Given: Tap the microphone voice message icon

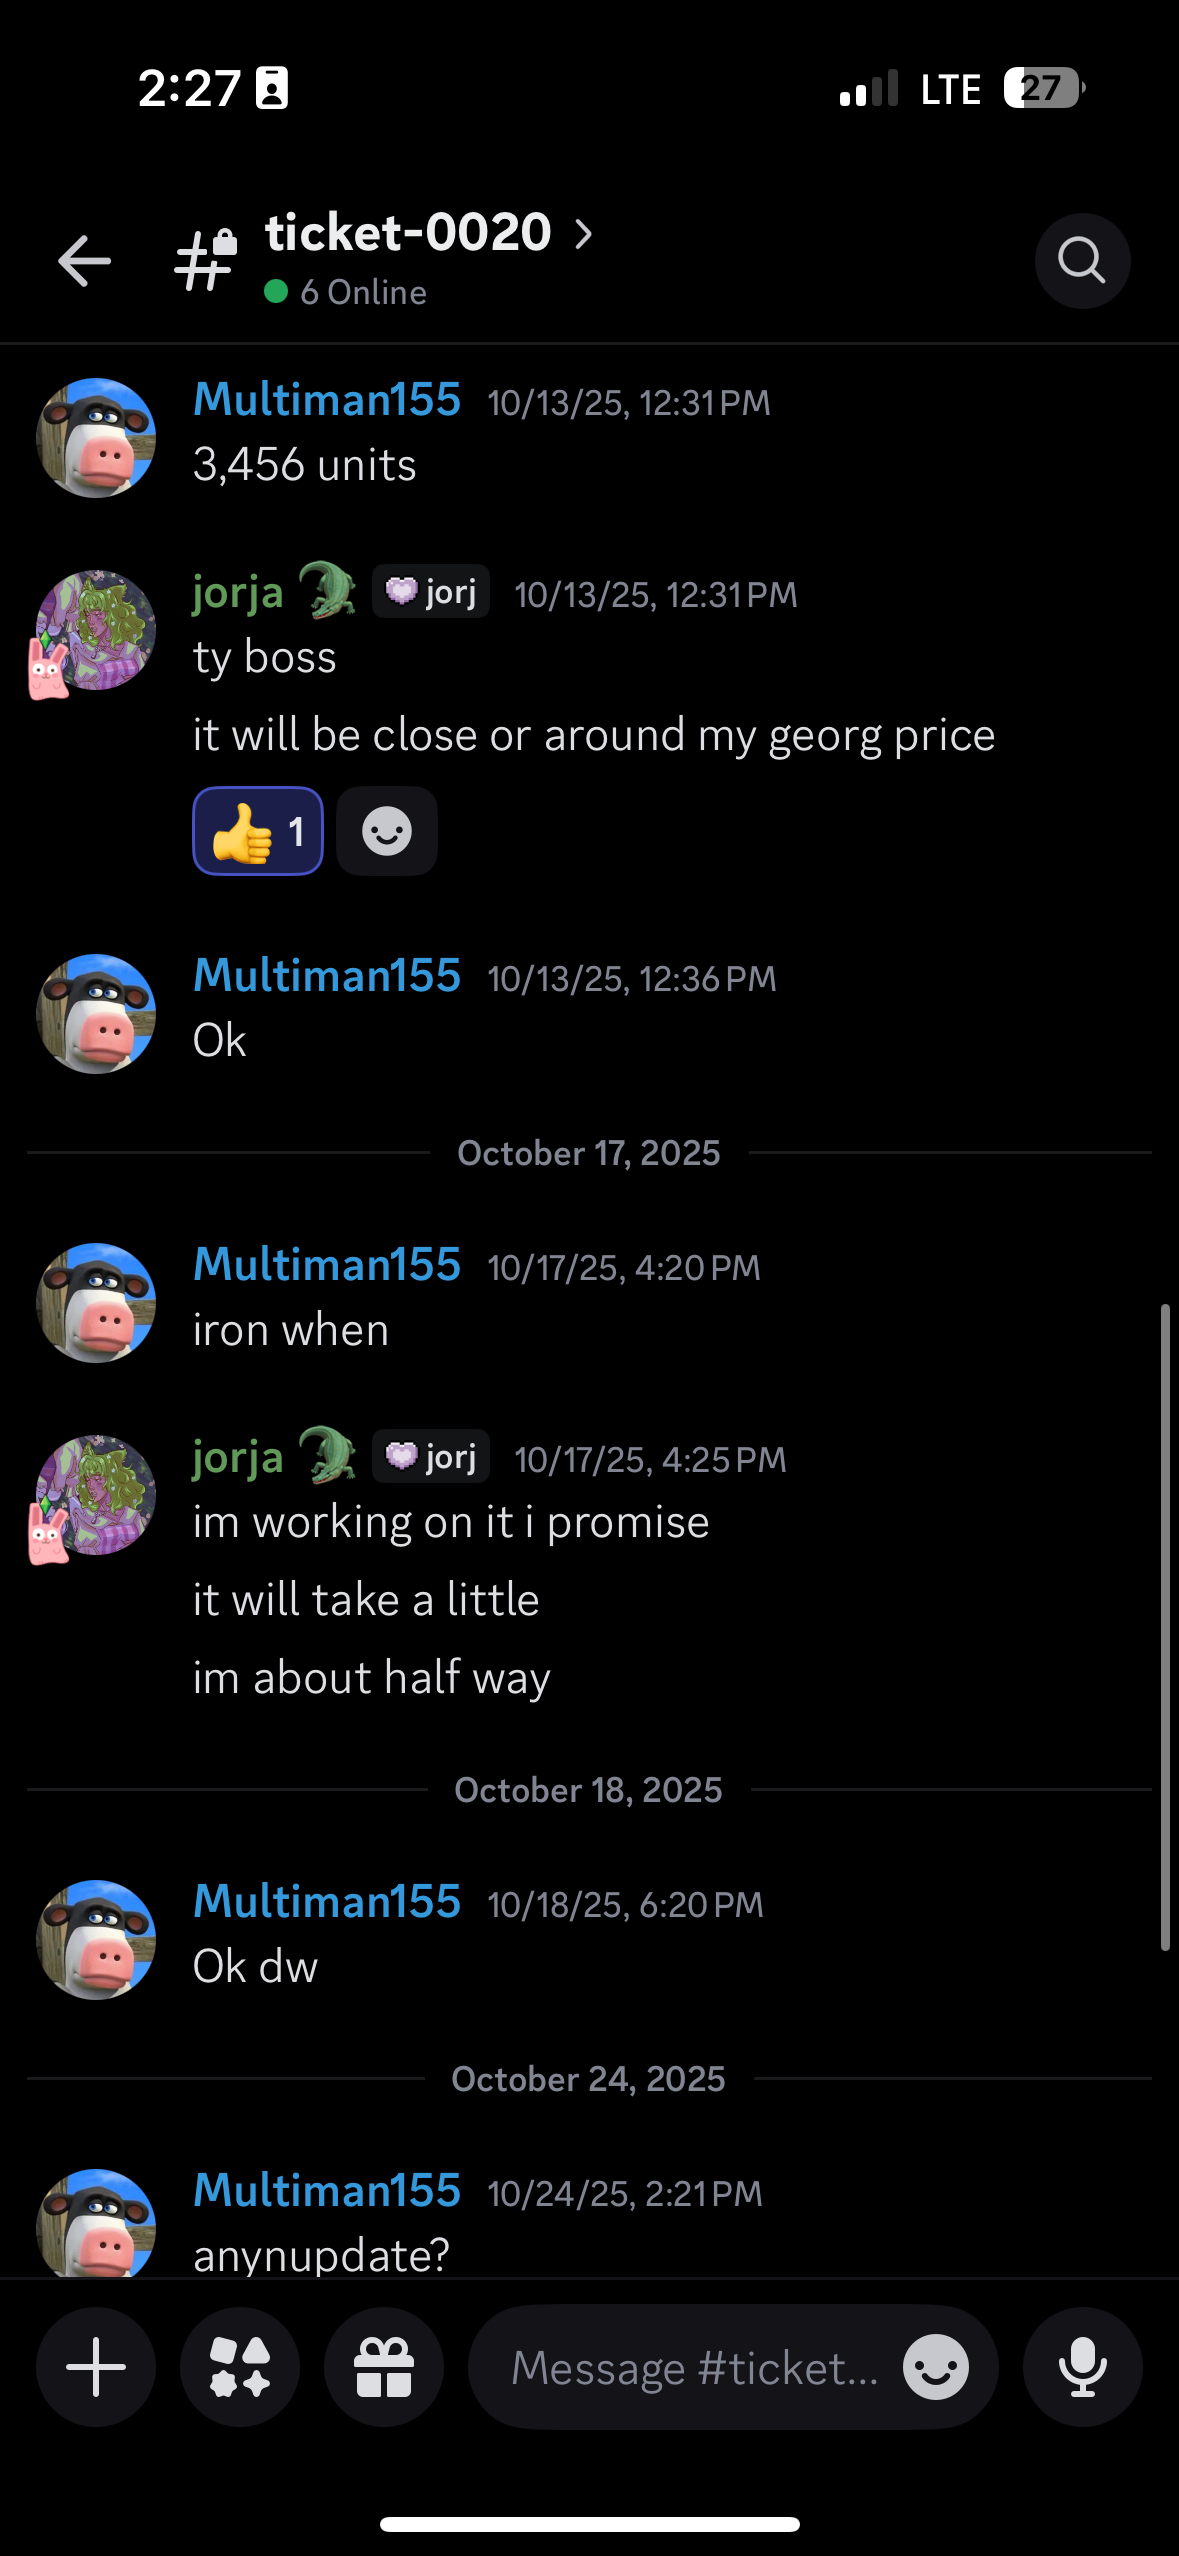Looking at the screenshot, I should point(1082,2367).
